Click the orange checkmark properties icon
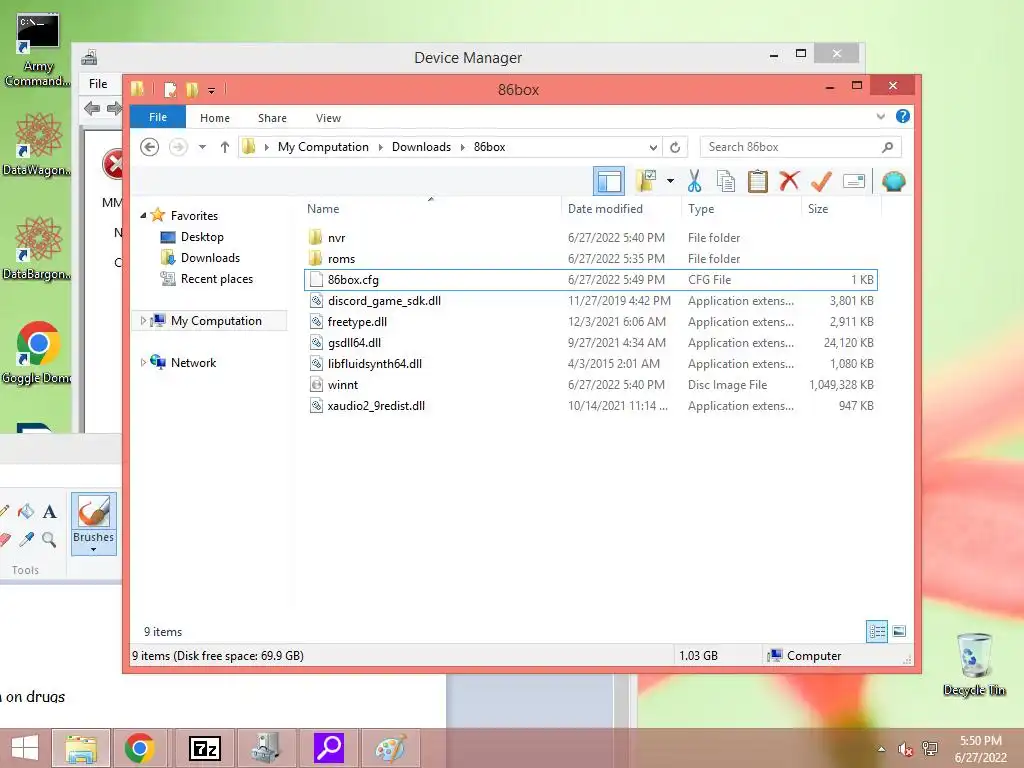Screen dimensions: 1024x768 (821, 181)
